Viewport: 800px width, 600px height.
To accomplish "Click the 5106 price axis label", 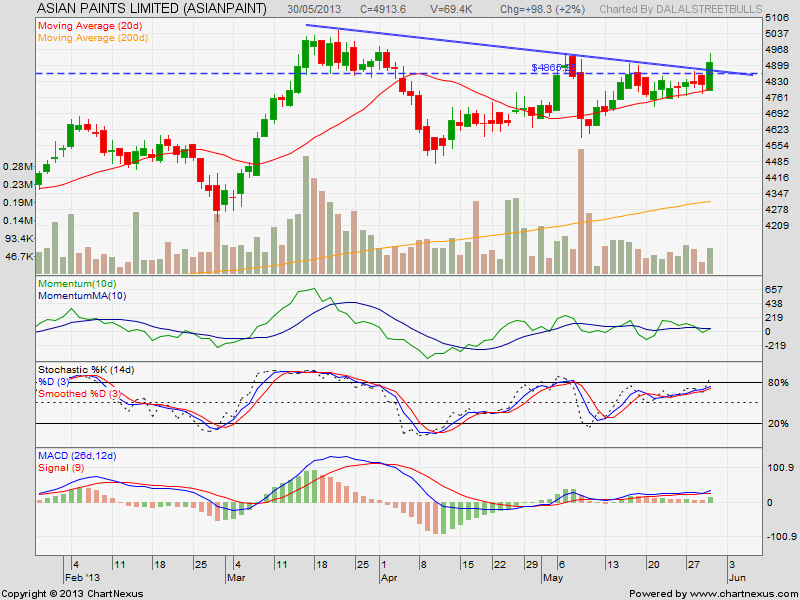I will coord(778,18).
